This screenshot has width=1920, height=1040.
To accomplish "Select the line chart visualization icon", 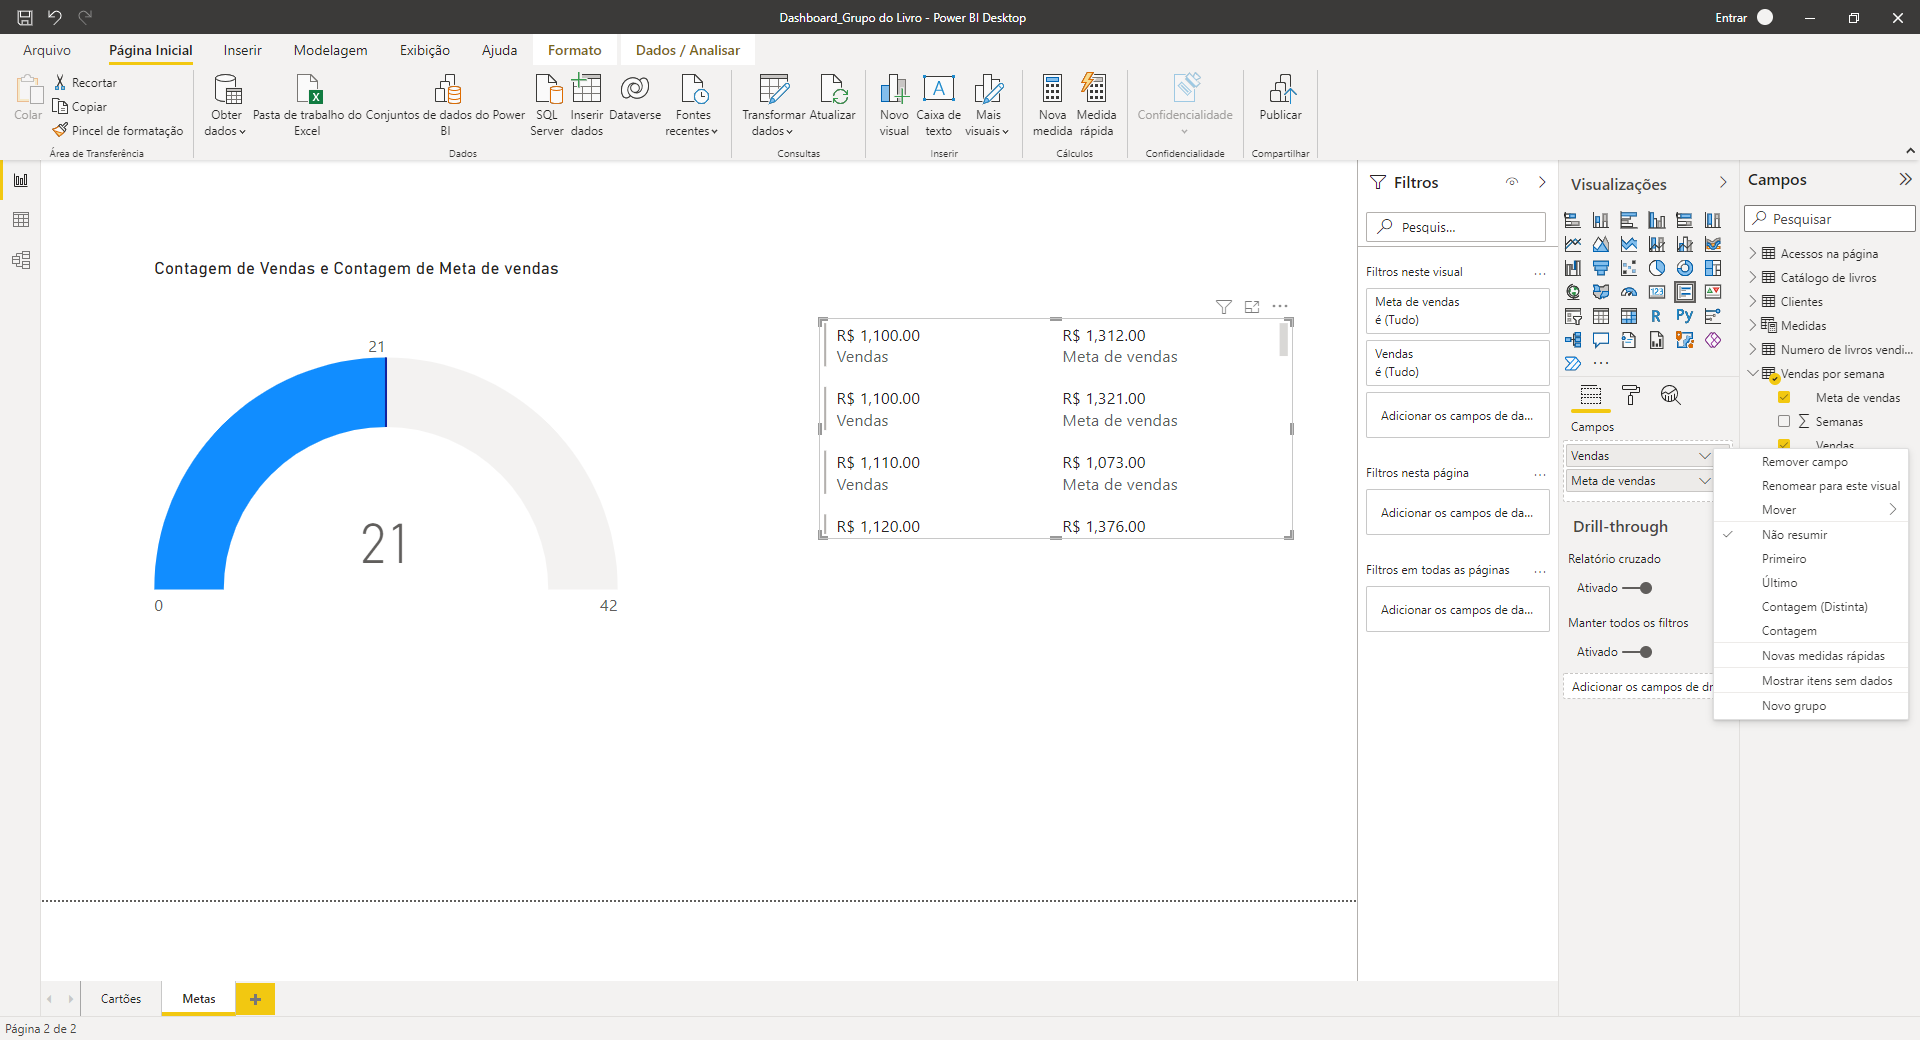I will tap(1573, 244).
